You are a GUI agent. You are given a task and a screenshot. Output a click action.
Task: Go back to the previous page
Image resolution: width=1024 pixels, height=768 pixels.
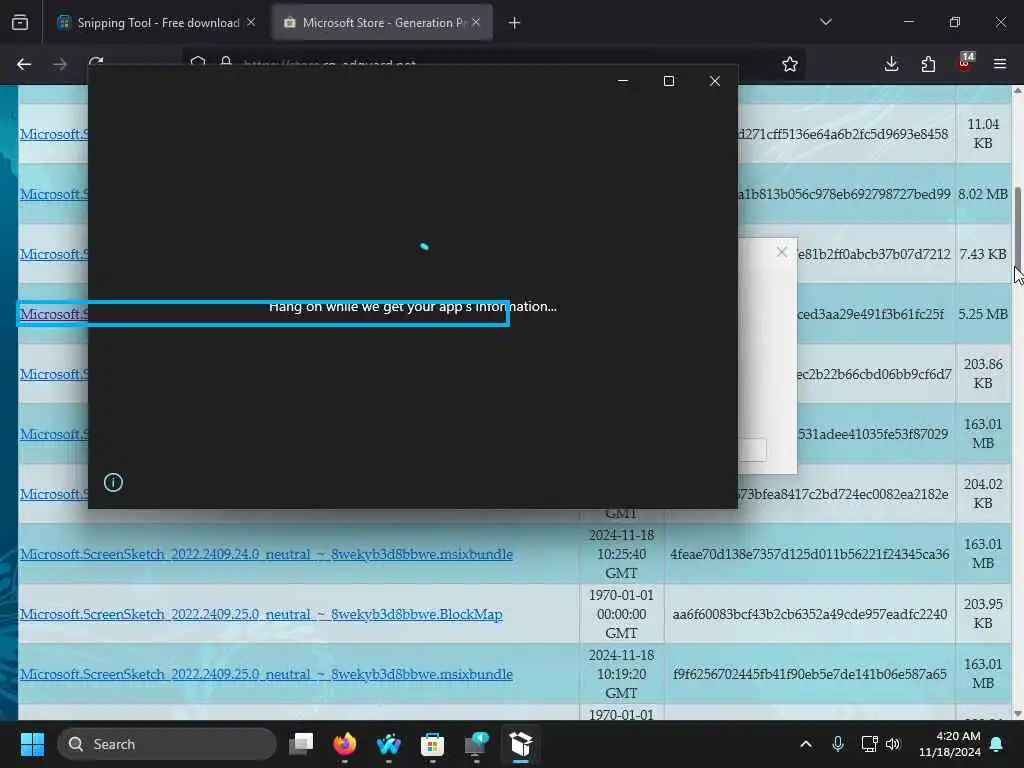24,64
